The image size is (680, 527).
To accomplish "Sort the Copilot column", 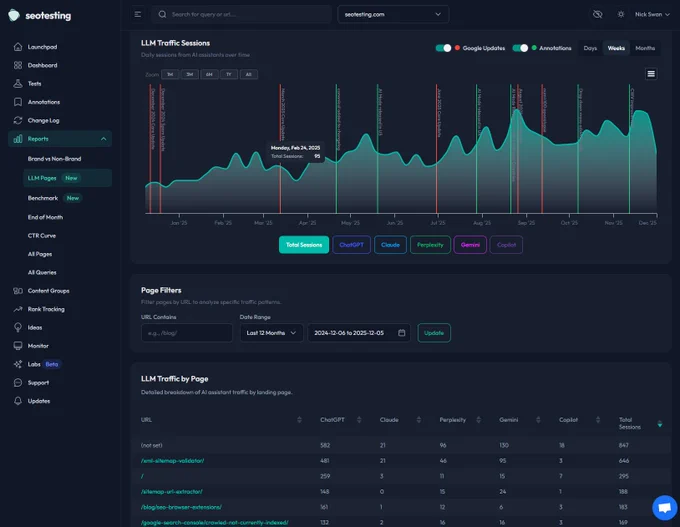I will 598,419.
